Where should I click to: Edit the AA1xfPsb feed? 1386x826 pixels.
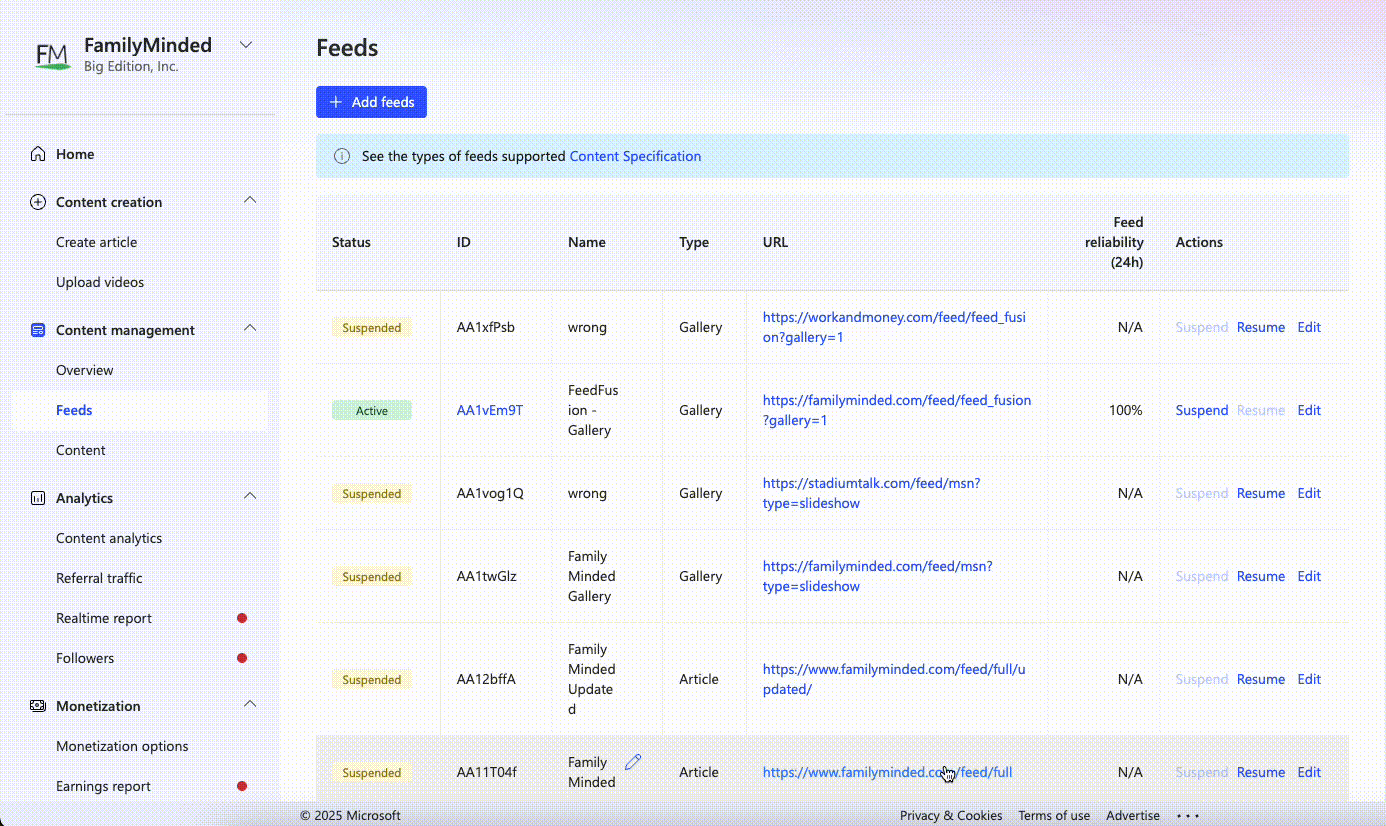pos(1309,327)
